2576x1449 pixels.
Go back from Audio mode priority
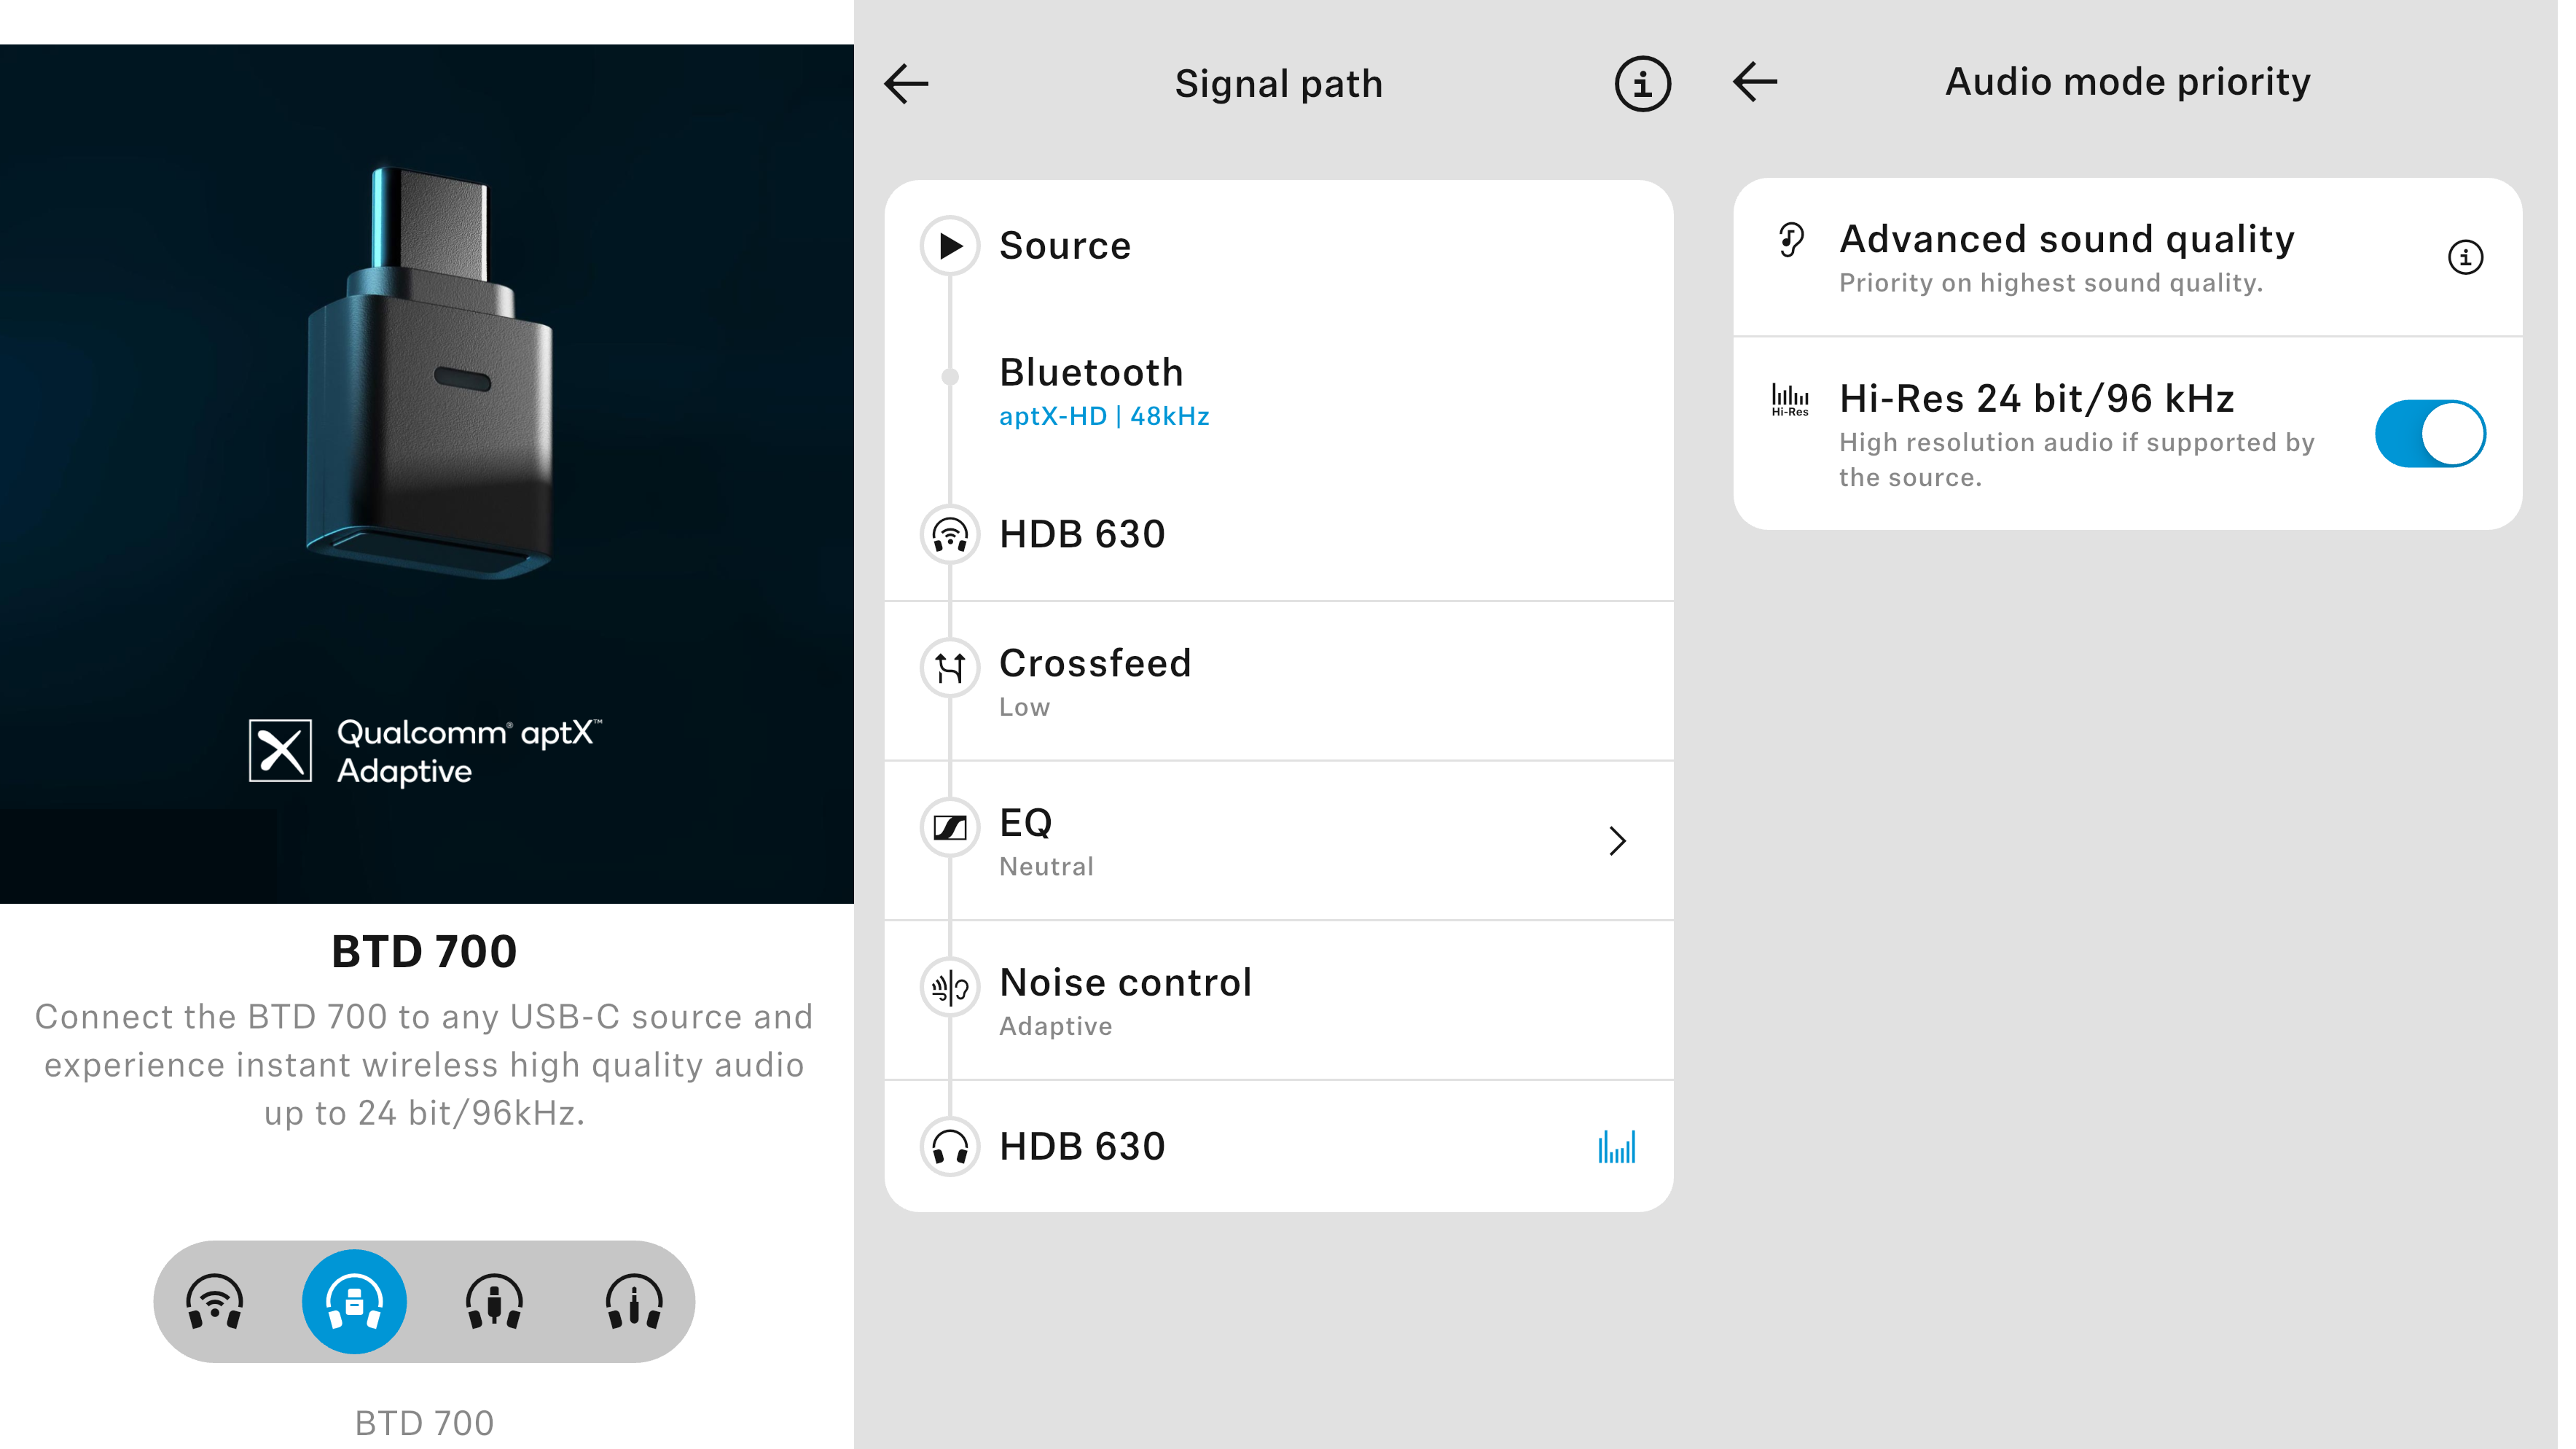click(x=1755, y=82)
